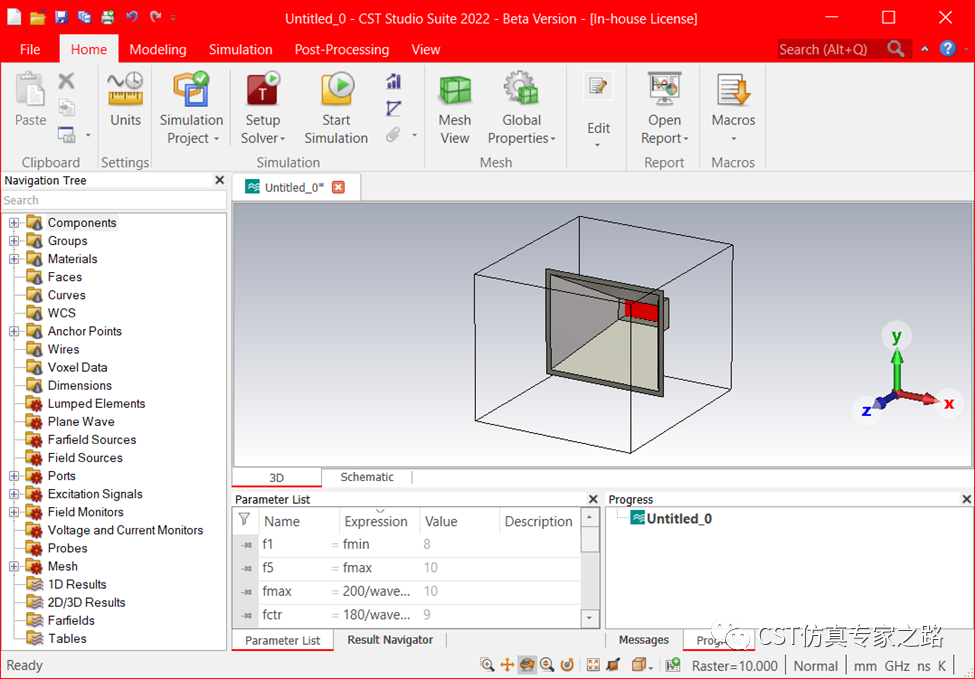Collapse the ribbon with the up arrow

click(x=925, y=48)
